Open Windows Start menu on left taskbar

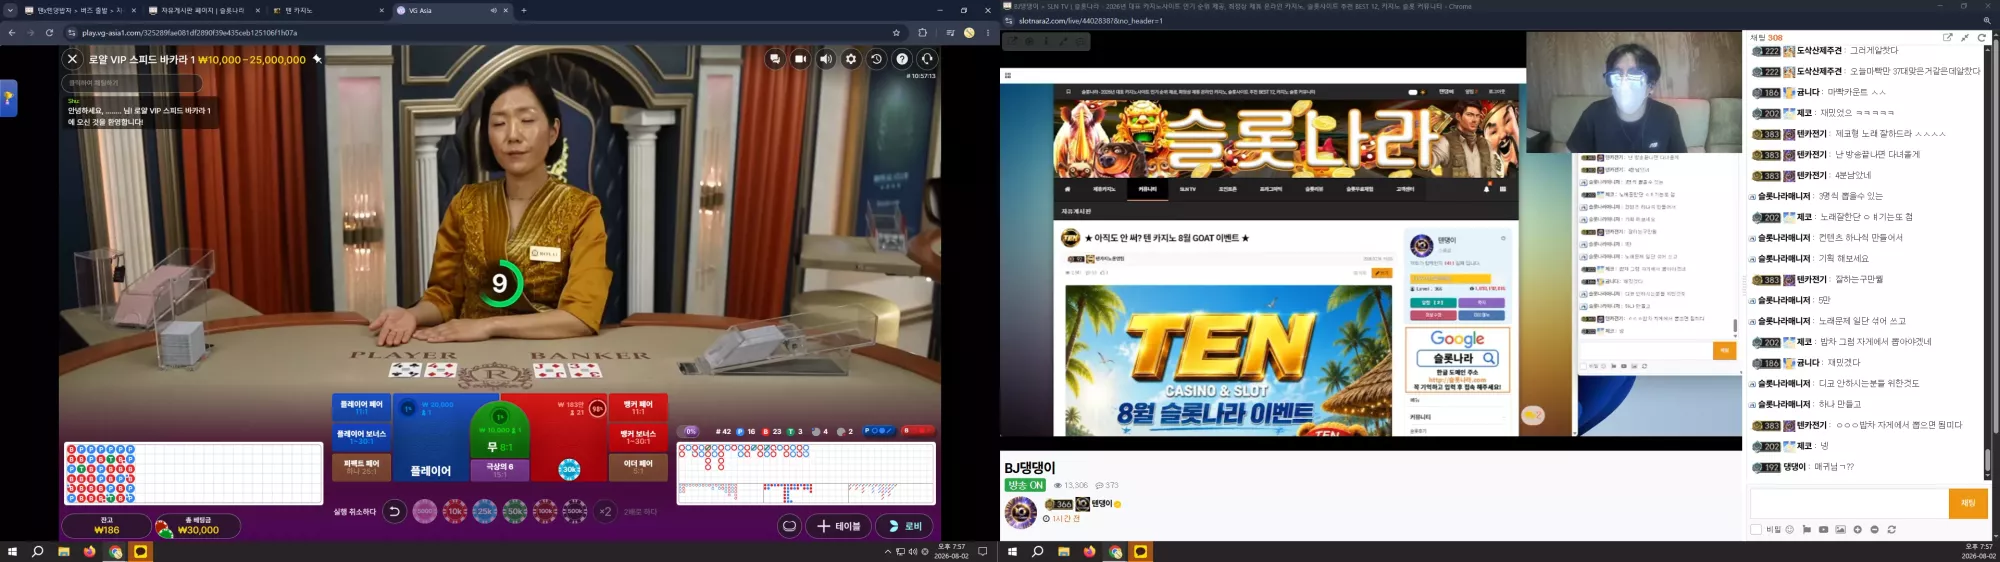(x=12, y=551)
